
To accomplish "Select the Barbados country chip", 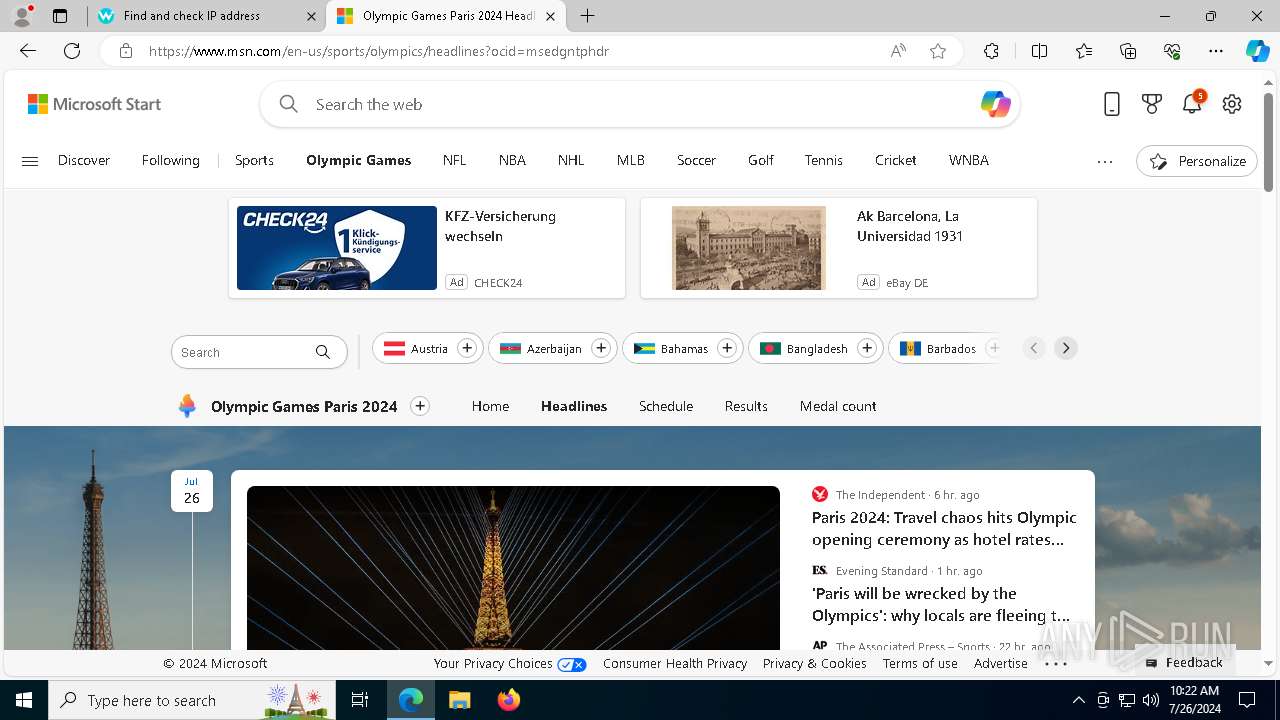I will [x=945, y=348].
